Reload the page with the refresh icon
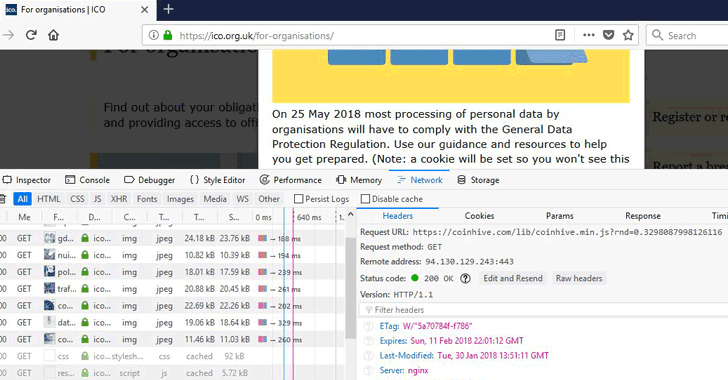Image resolution: width=728 pixels, height=380 pixels. 31,35
